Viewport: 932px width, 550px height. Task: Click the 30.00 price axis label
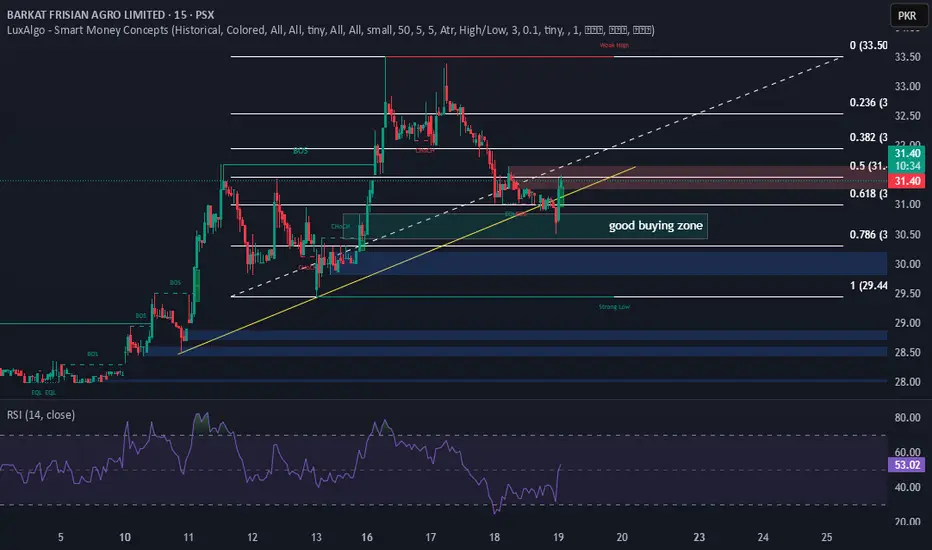908,264
